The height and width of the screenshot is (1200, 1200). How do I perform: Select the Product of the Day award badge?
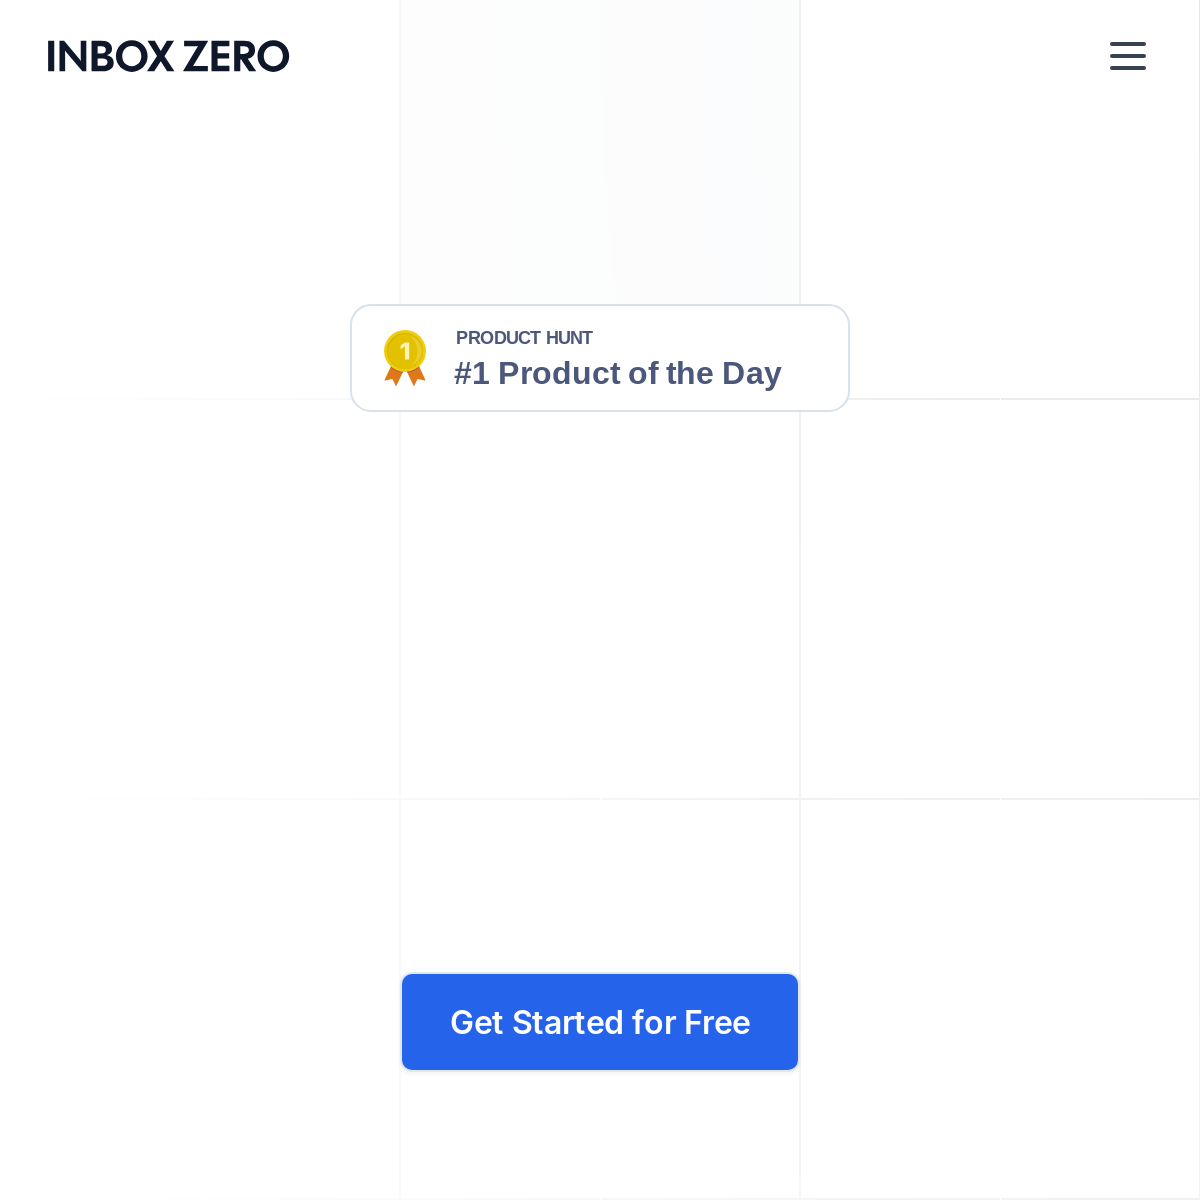600,358
